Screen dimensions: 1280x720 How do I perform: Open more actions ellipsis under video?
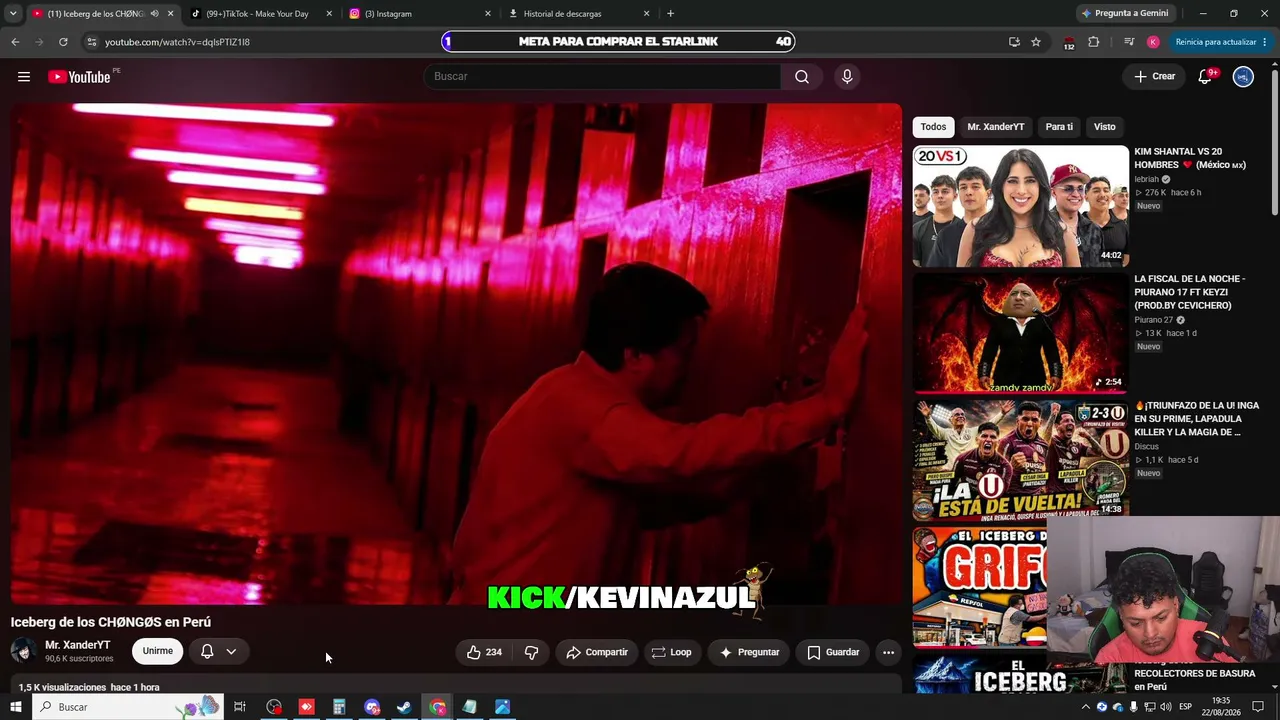coord(888,652)
